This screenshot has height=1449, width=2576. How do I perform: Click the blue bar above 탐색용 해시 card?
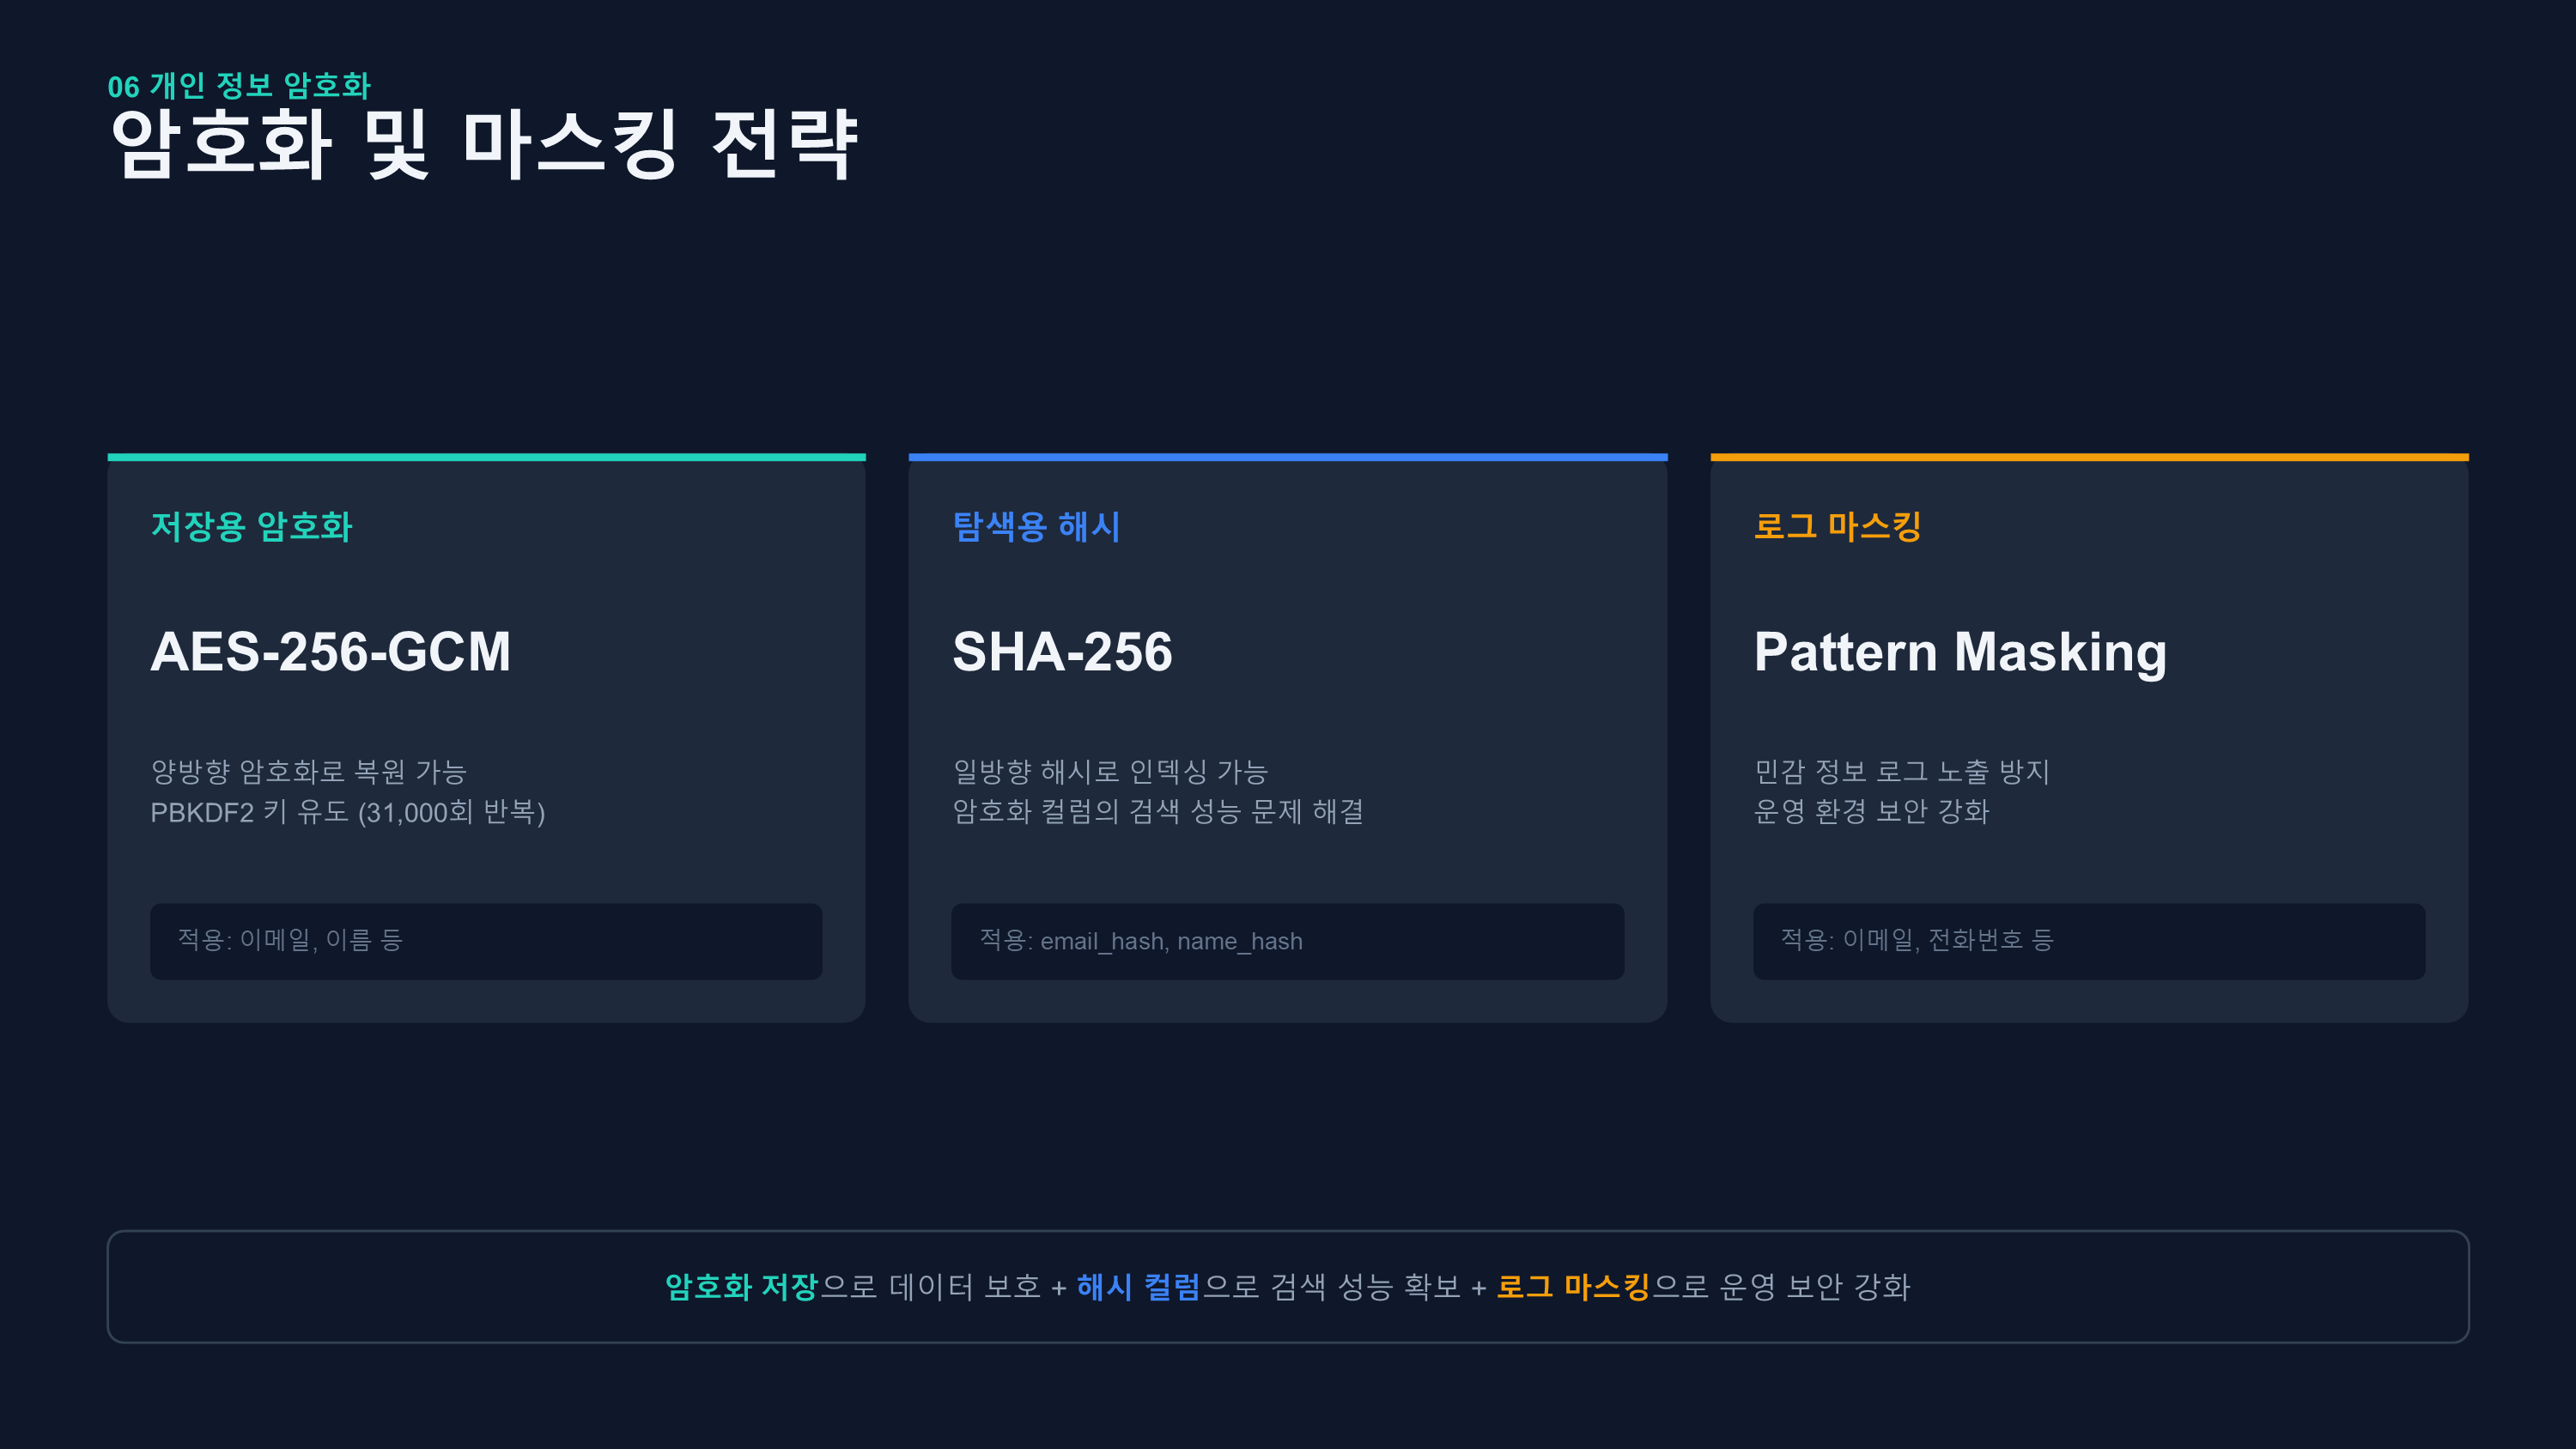click(x=1287, y=457)
